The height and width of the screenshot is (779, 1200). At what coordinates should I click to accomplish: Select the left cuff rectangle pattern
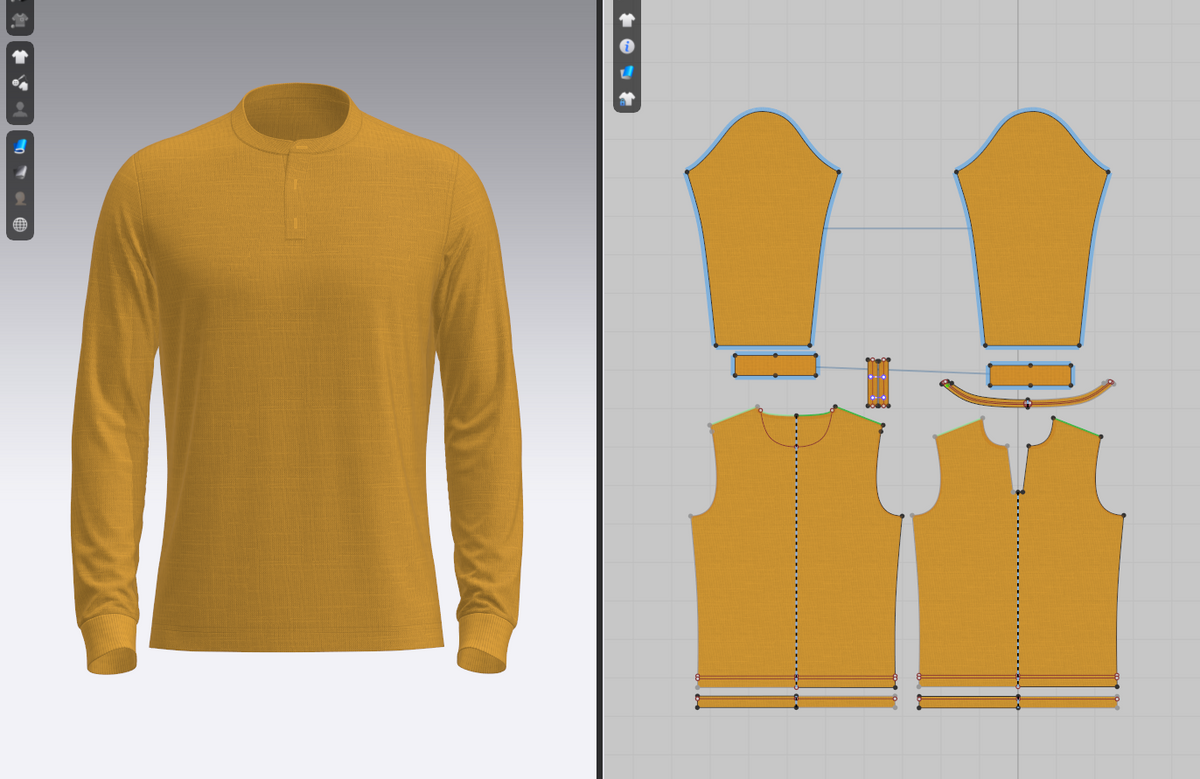coord(775,365)
